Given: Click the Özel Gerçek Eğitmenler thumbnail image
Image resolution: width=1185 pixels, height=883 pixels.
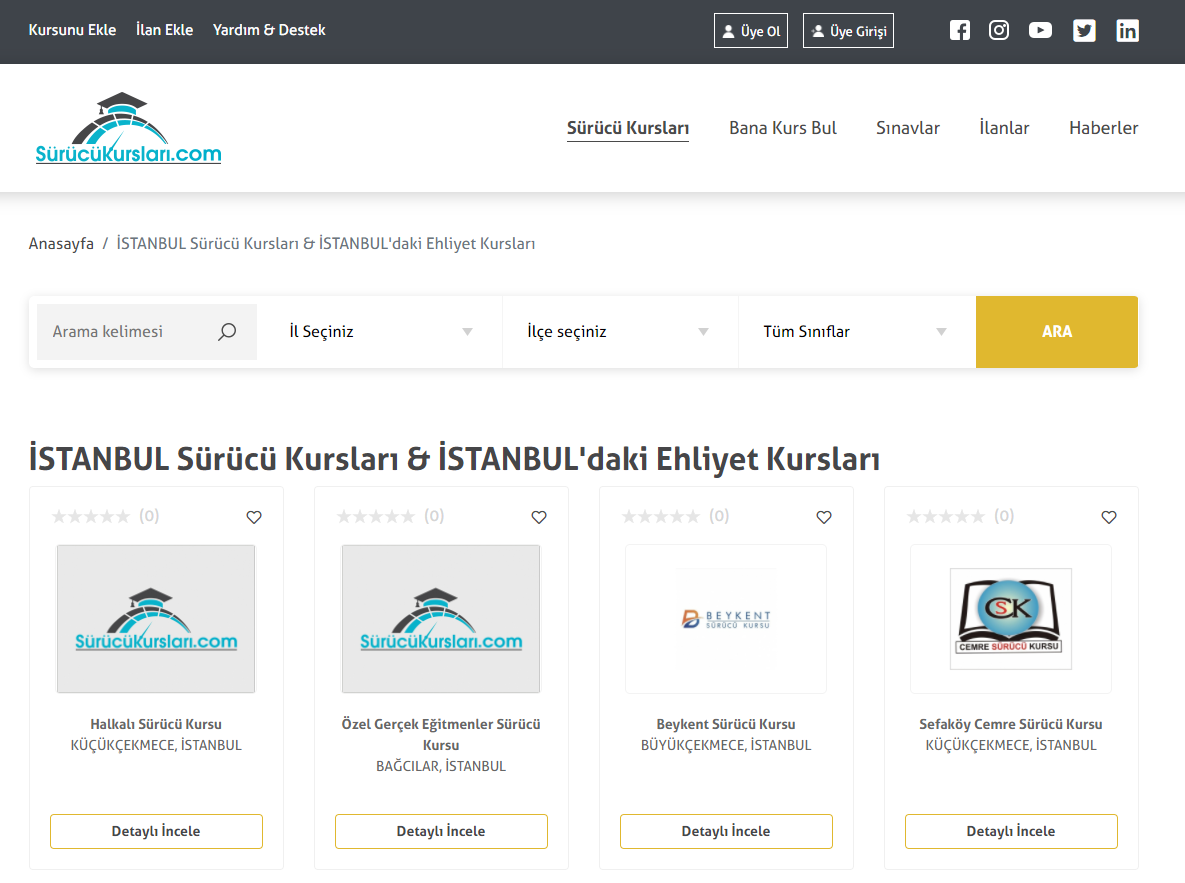Looking at the screenshot, I should pos(441,619).
